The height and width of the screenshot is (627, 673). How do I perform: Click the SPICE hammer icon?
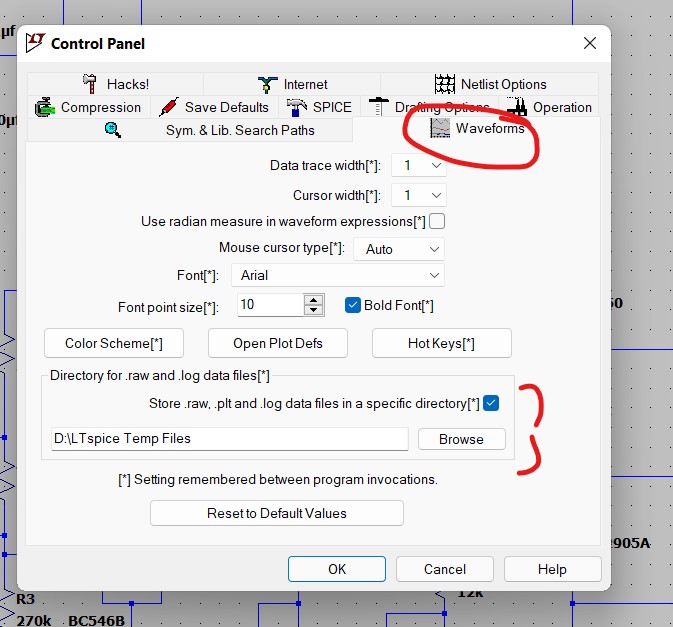click(297, 107)
